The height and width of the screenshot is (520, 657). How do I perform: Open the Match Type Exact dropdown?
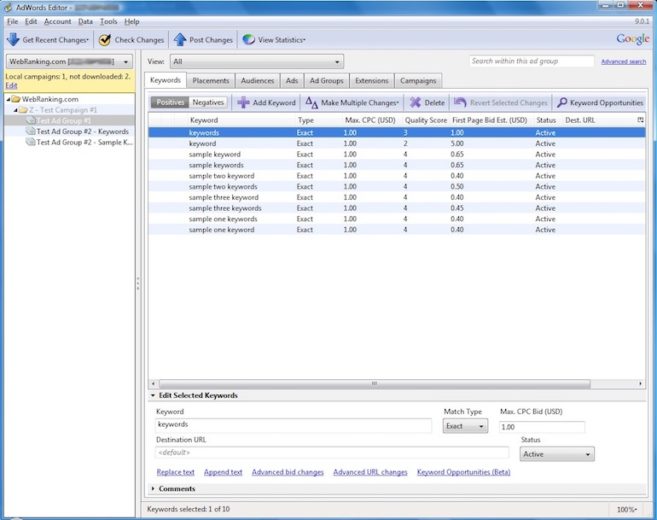click(x=465, y=426)
